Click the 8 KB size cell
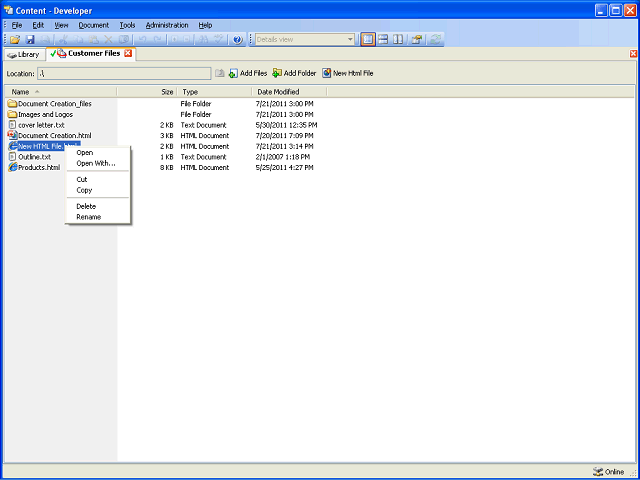The image size is (640, 480). (167, 167)
